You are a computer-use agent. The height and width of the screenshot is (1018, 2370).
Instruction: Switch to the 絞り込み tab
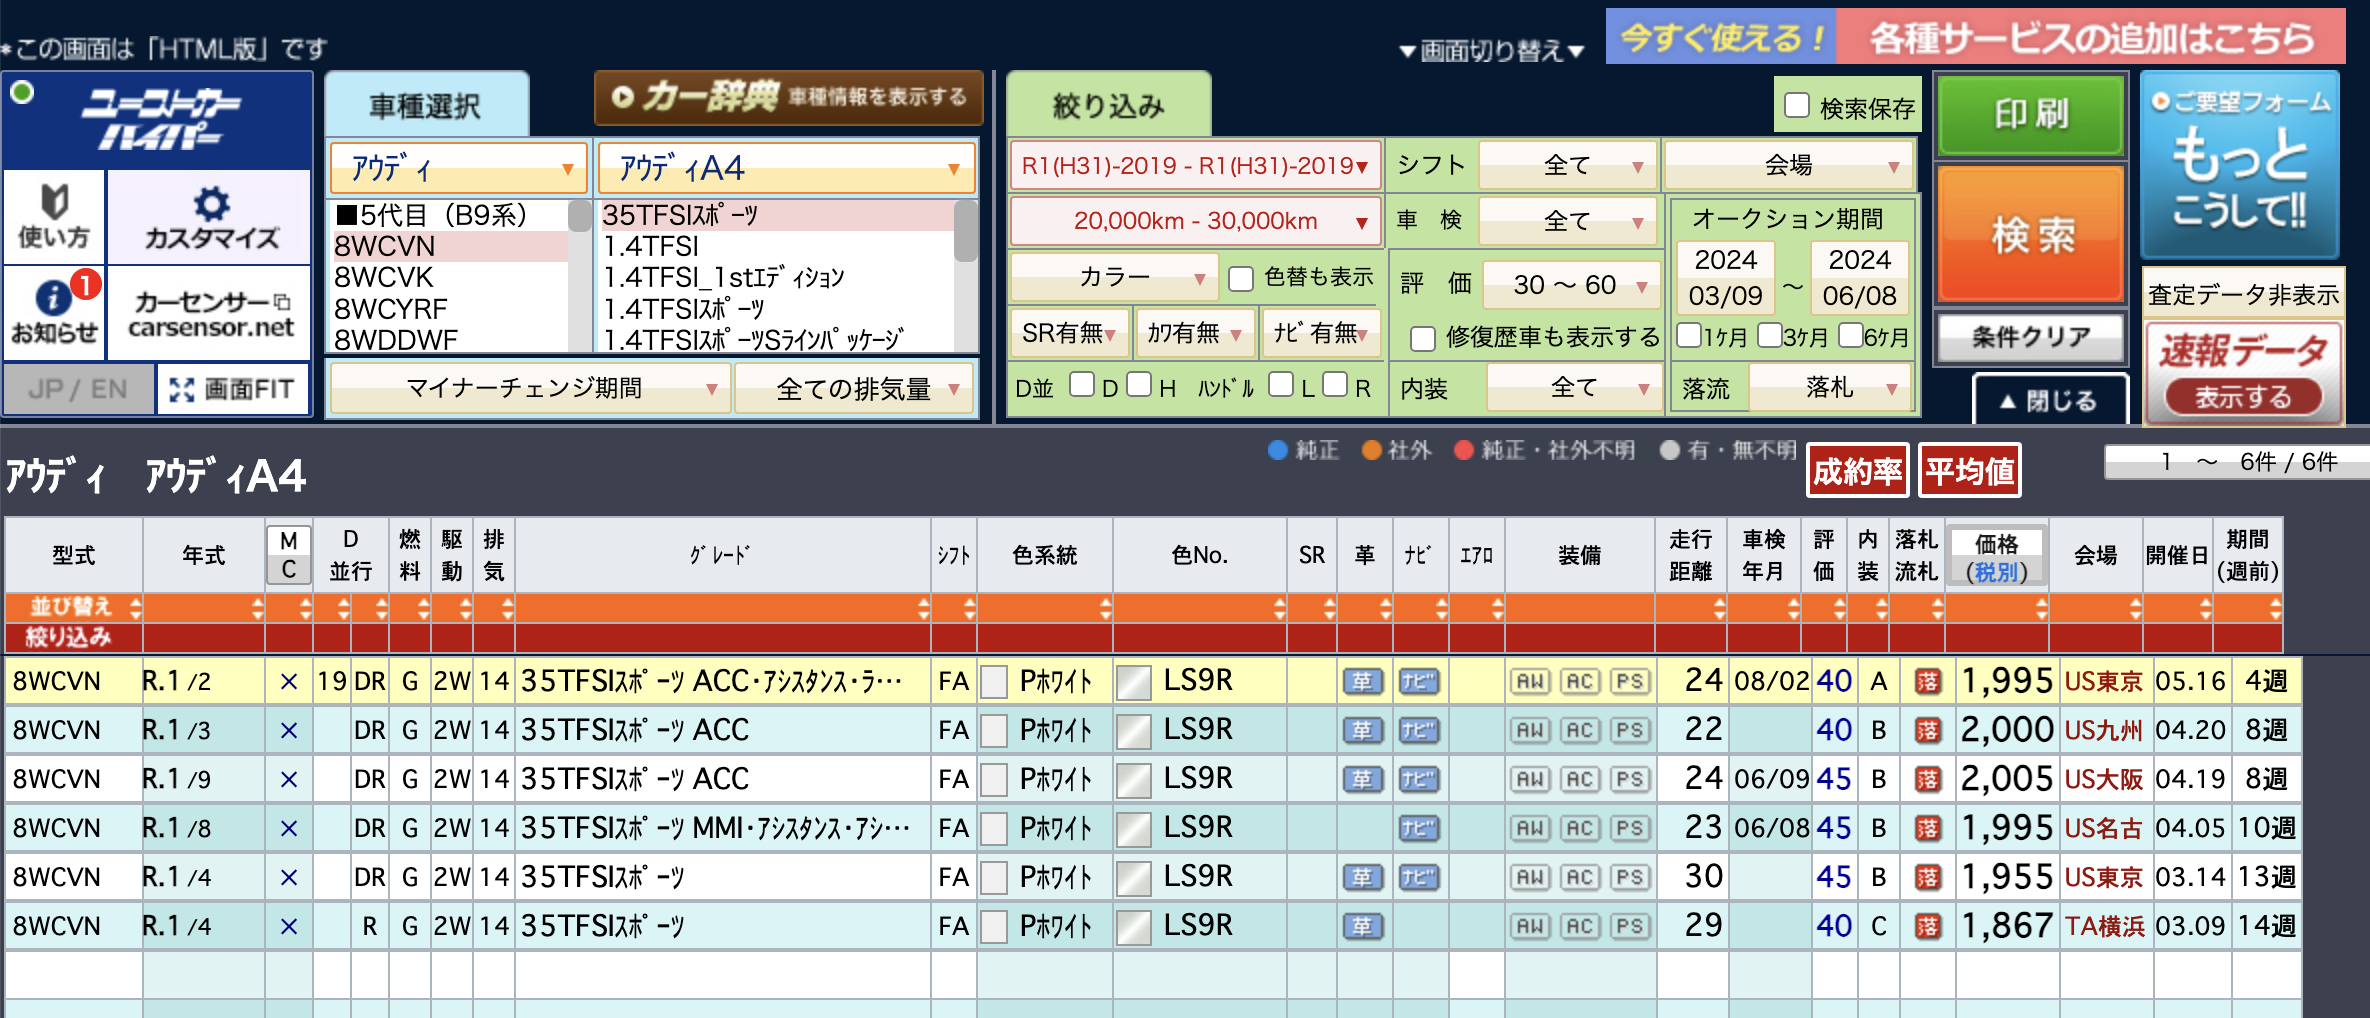1108,105
